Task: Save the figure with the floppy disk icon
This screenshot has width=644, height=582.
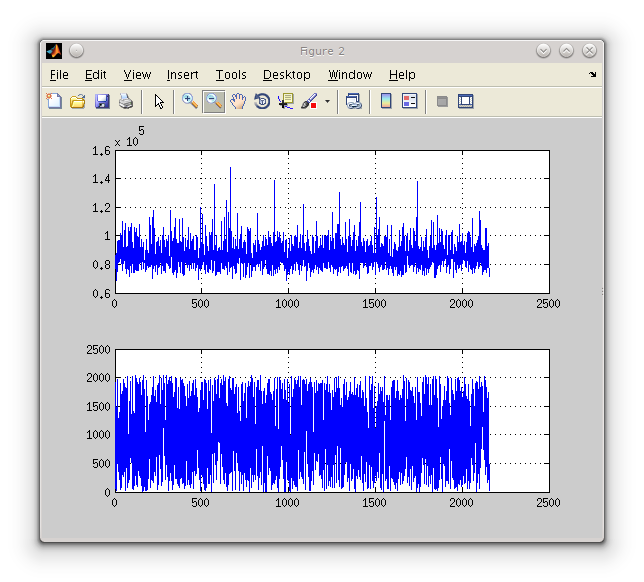Action: pyautogui.click(x=102, y=101)
